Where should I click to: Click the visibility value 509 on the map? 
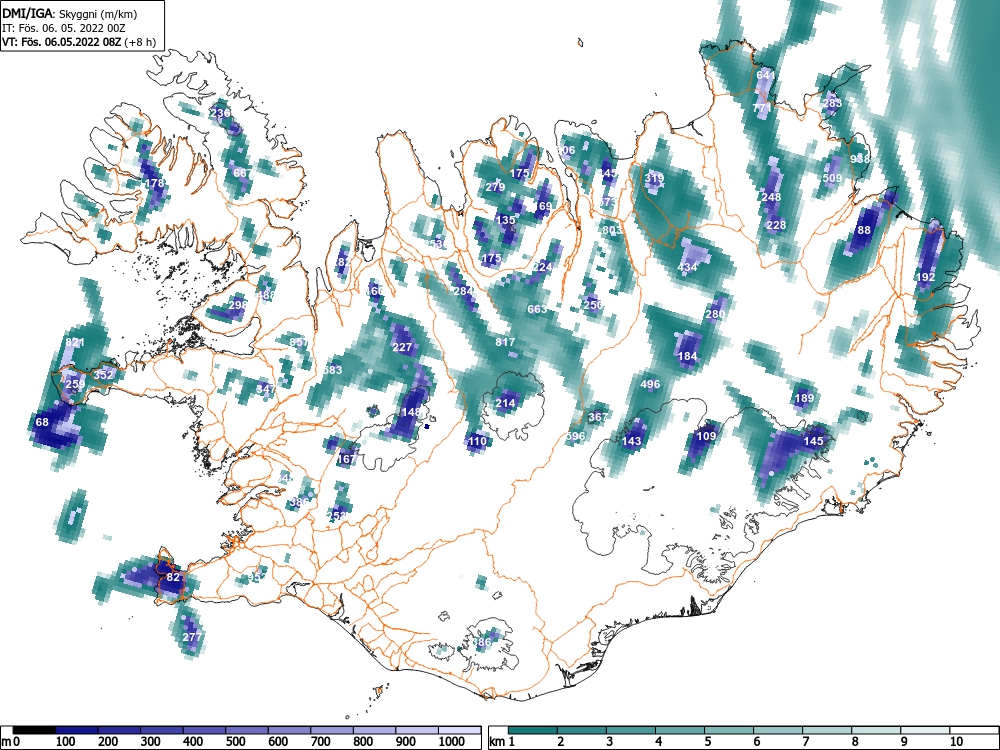pyautogui.click(x=832, y=179)
